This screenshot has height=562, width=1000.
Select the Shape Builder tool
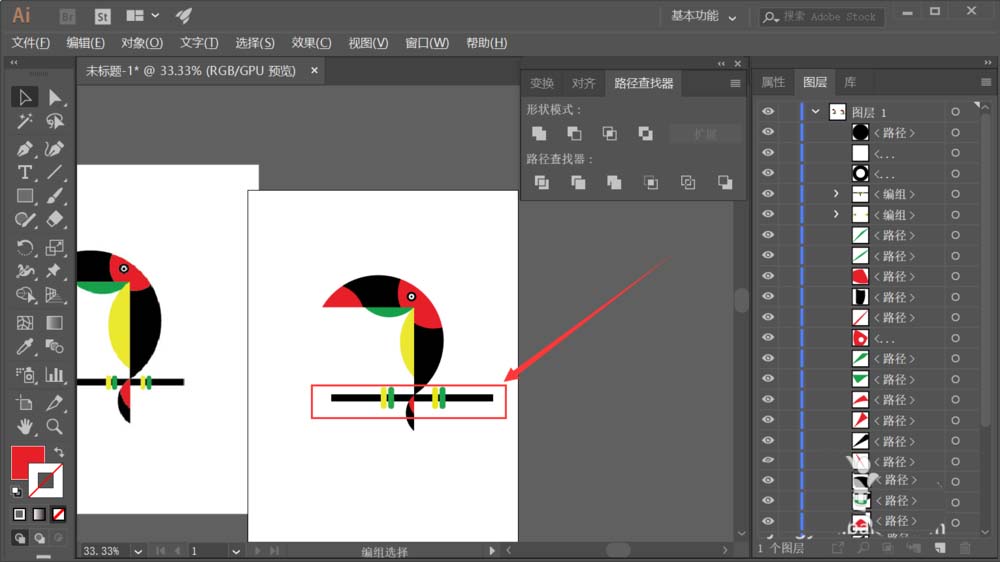point(24,295)
